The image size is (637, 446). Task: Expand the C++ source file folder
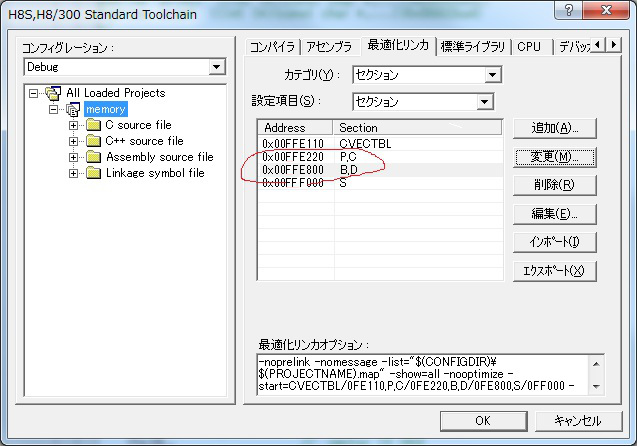coord(73,141)
